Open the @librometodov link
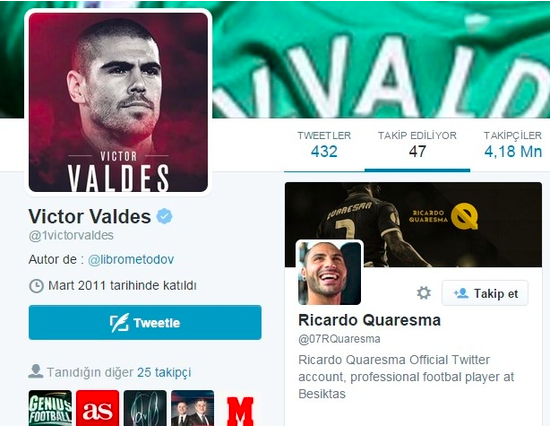 pos(131,260)
